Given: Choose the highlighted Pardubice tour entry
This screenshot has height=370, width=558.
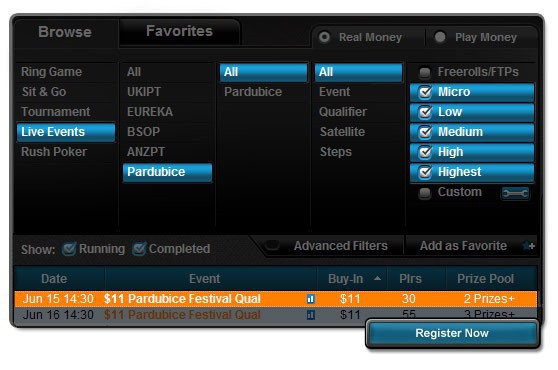Looking at the screenshot, I should (x=167, y=172).
